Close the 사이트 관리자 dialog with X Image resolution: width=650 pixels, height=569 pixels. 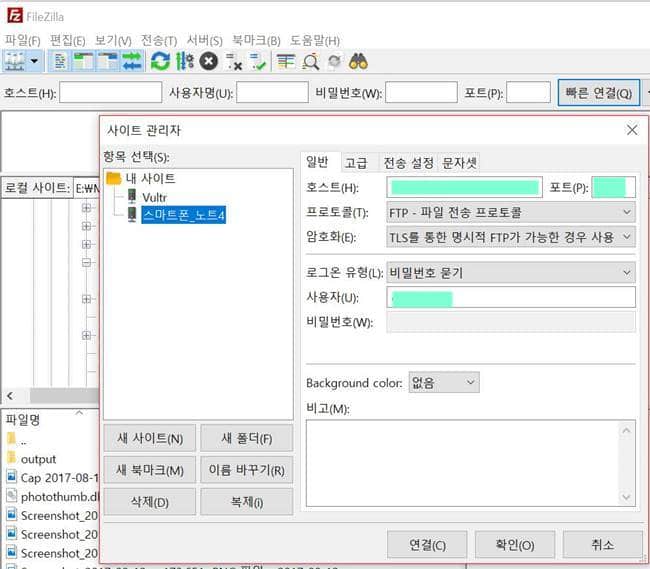click(x=632, y=130)
